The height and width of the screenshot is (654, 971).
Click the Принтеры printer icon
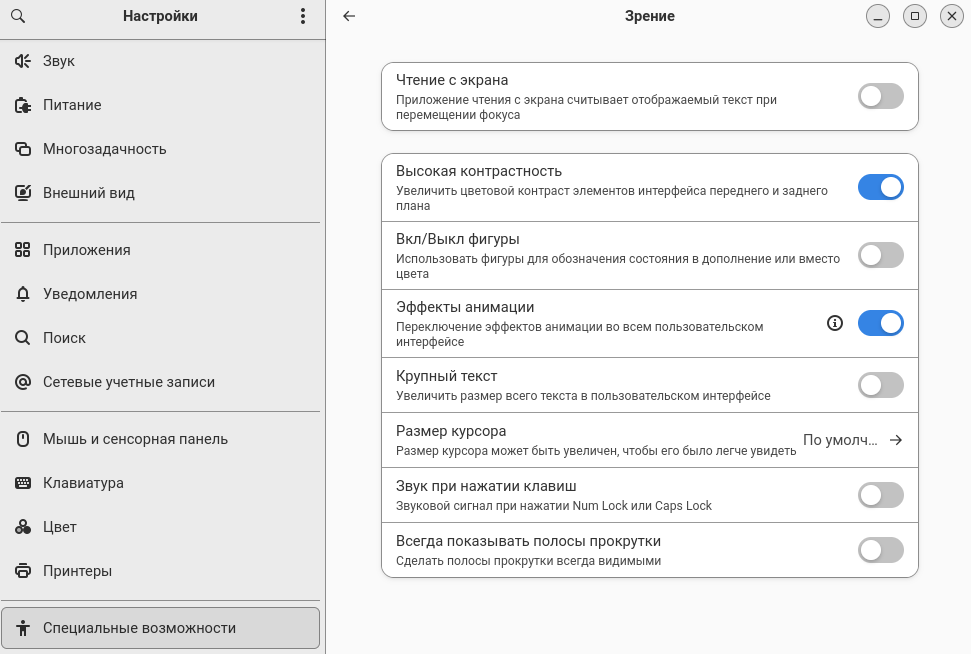[x=23, y=571]
